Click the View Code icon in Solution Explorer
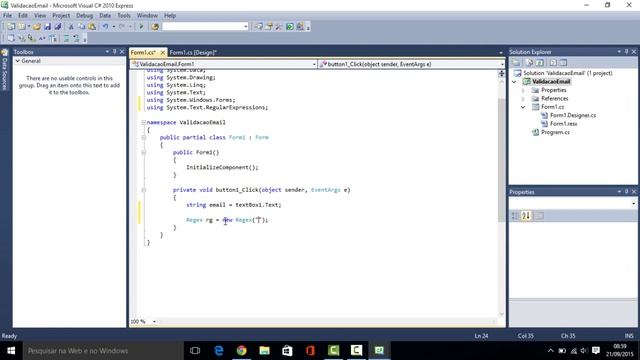Screen dimensions: 640x360 tap(553, 62)
